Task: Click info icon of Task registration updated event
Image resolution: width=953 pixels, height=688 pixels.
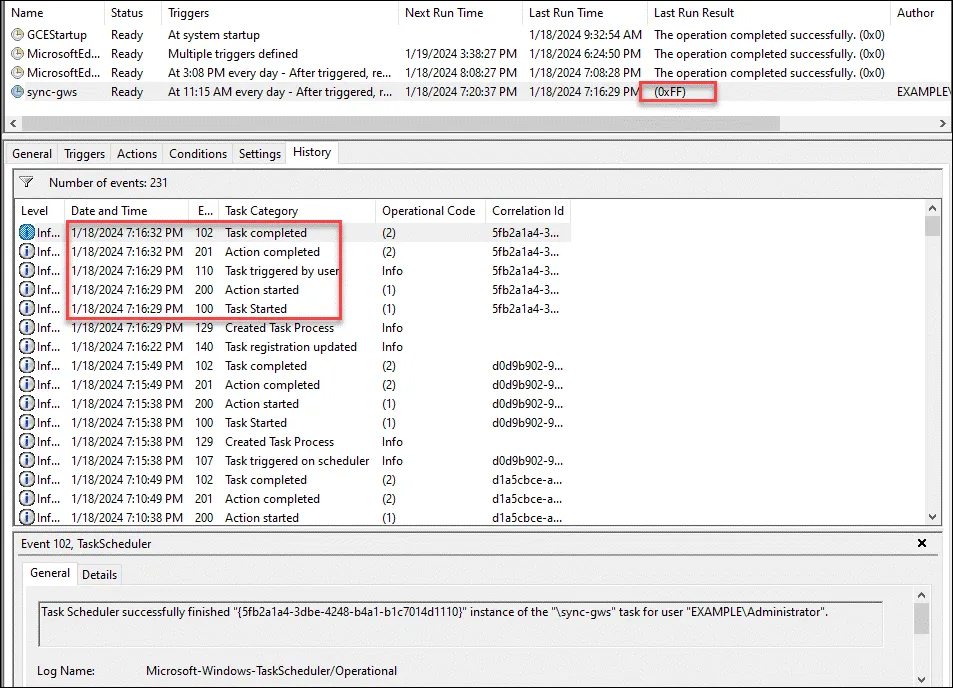Action: coord(27,346)
